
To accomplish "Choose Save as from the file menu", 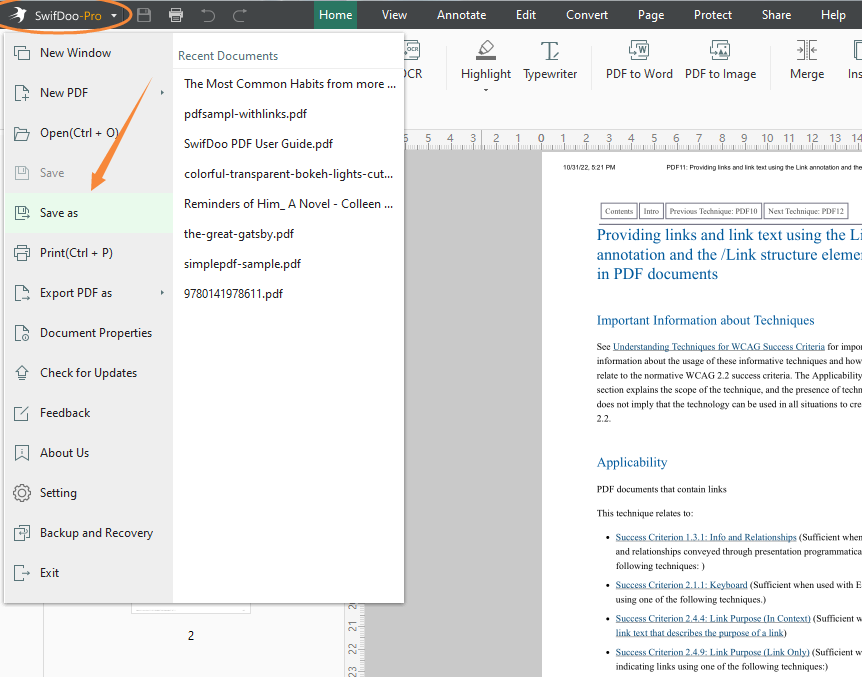I will click(x=89, y=213).
